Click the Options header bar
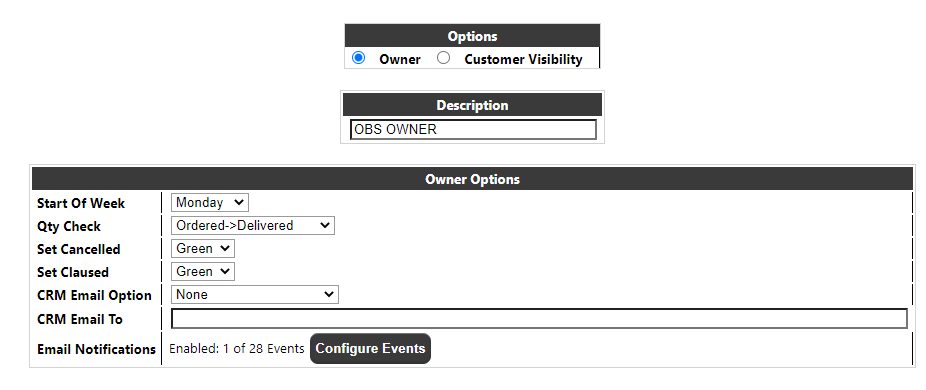 coord(472,36)
